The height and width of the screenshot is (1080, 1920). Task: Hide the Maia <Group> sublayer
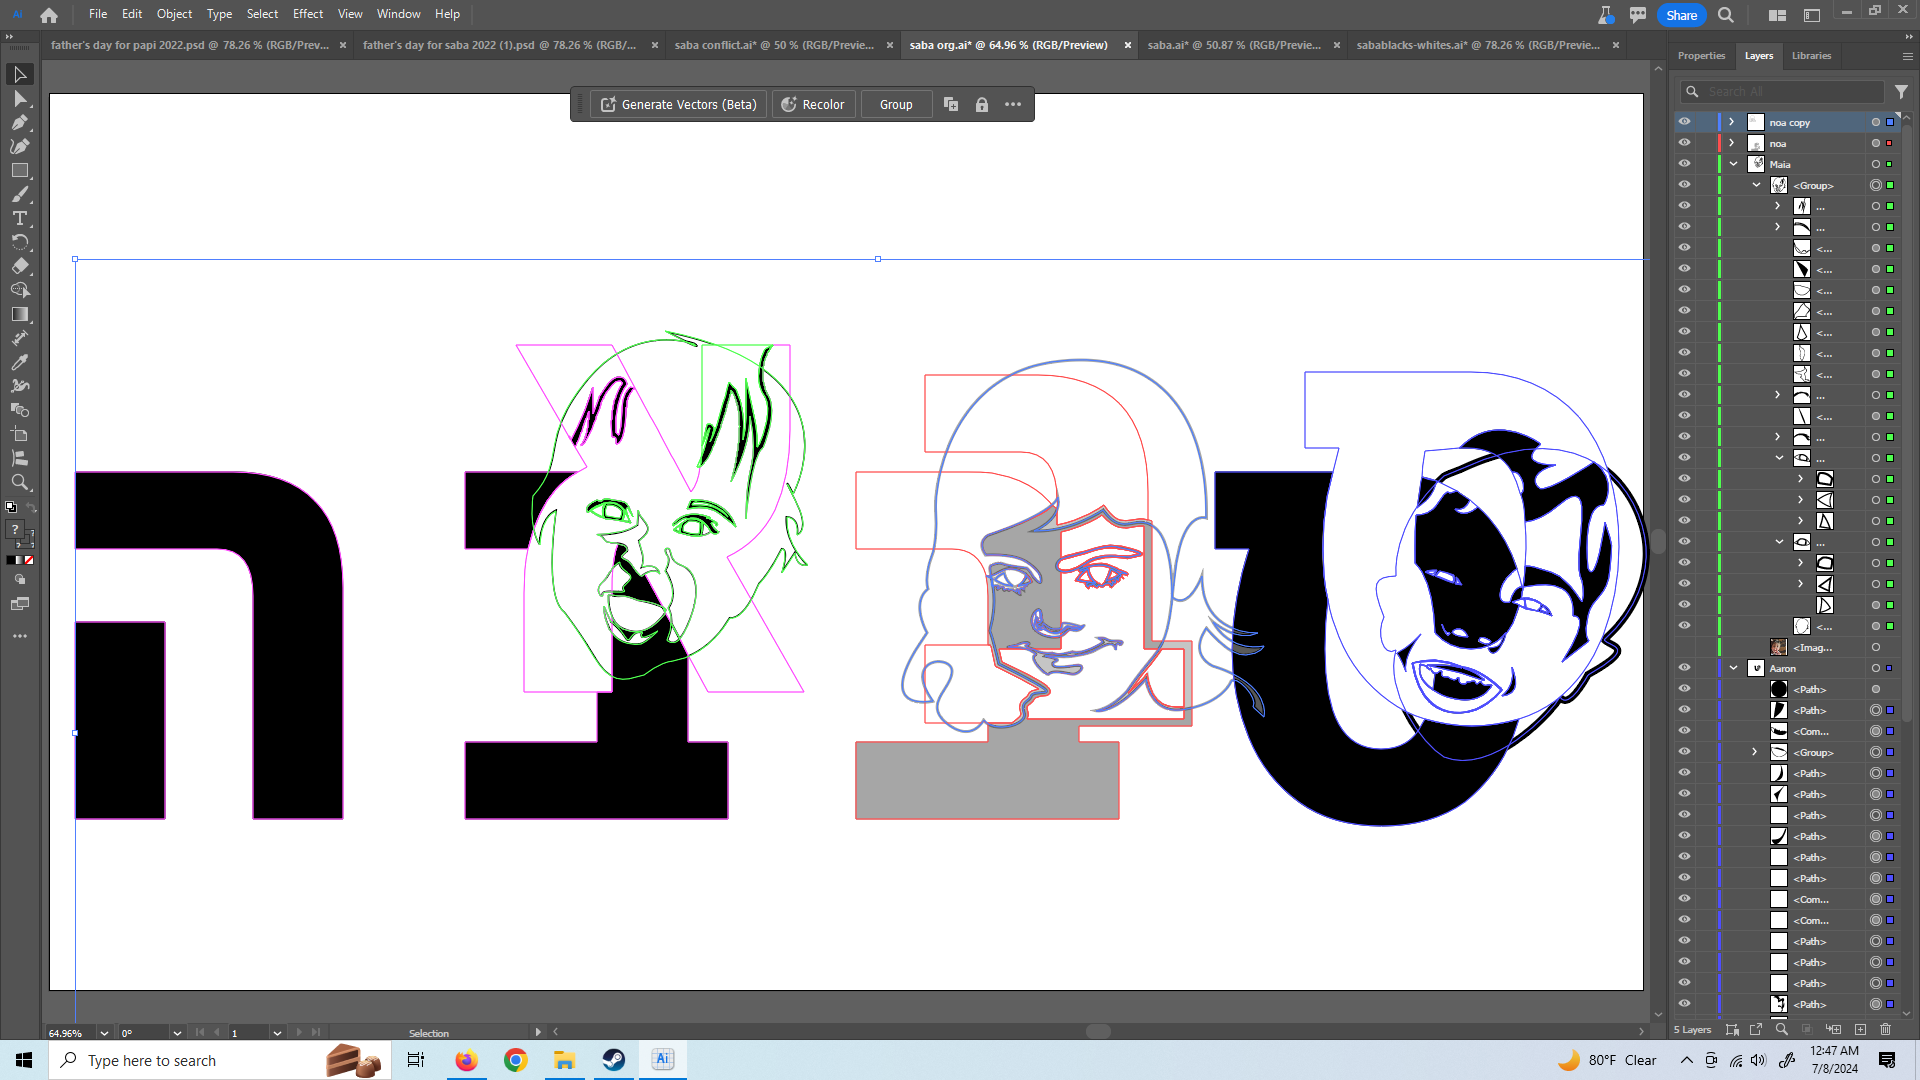[1685, 185]
